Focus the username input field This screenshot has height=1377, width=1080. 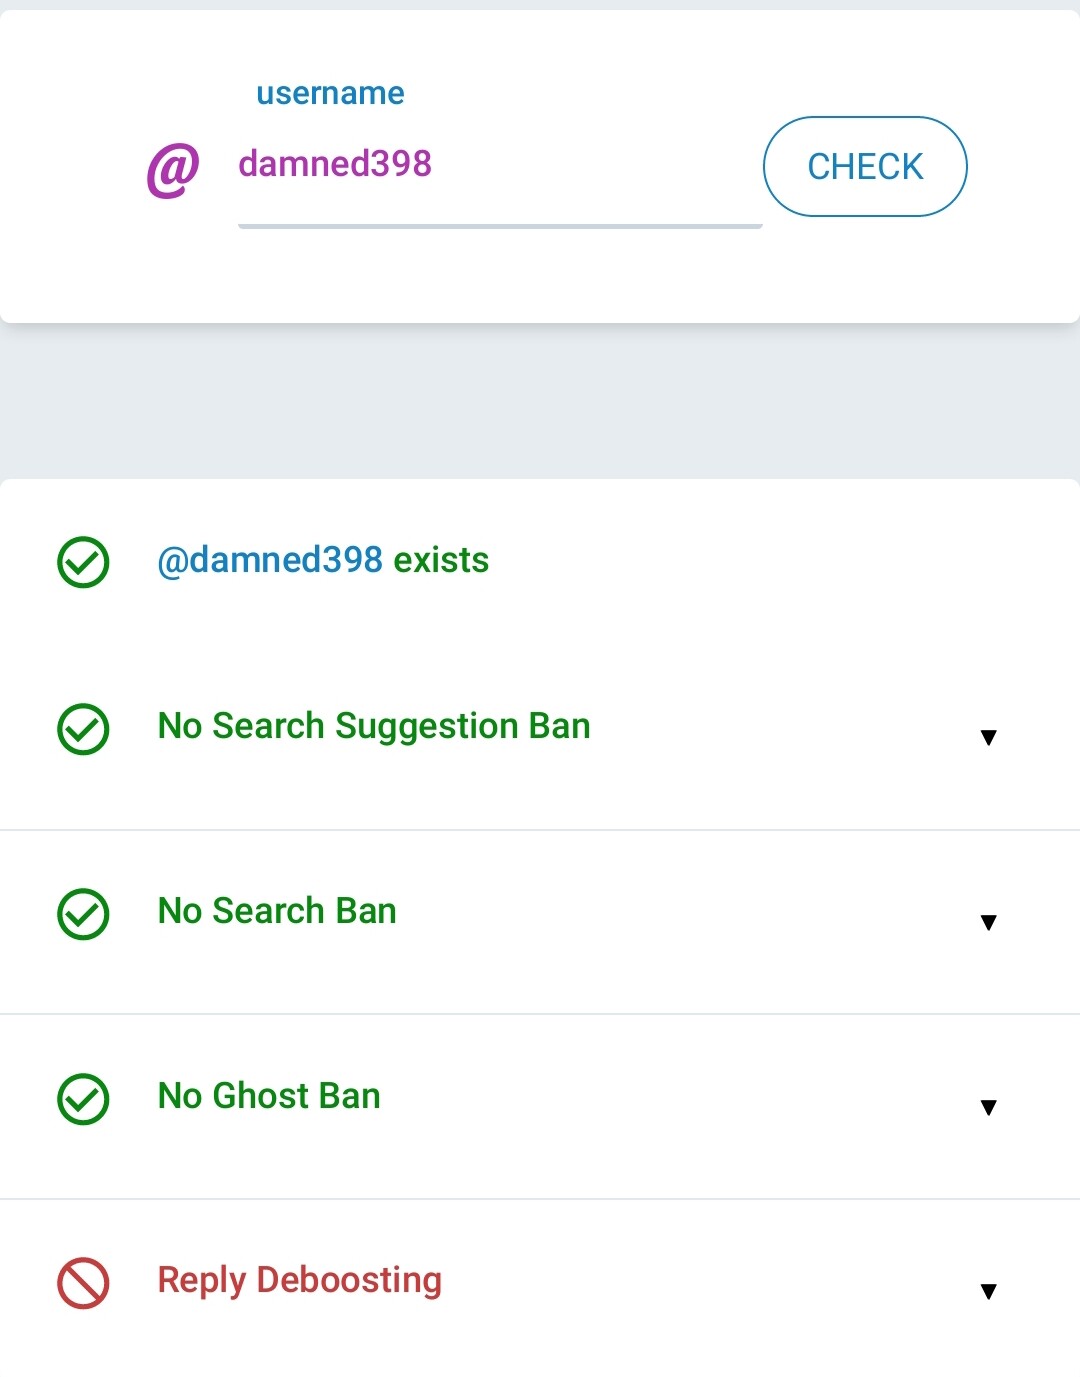tap(500, 164)
